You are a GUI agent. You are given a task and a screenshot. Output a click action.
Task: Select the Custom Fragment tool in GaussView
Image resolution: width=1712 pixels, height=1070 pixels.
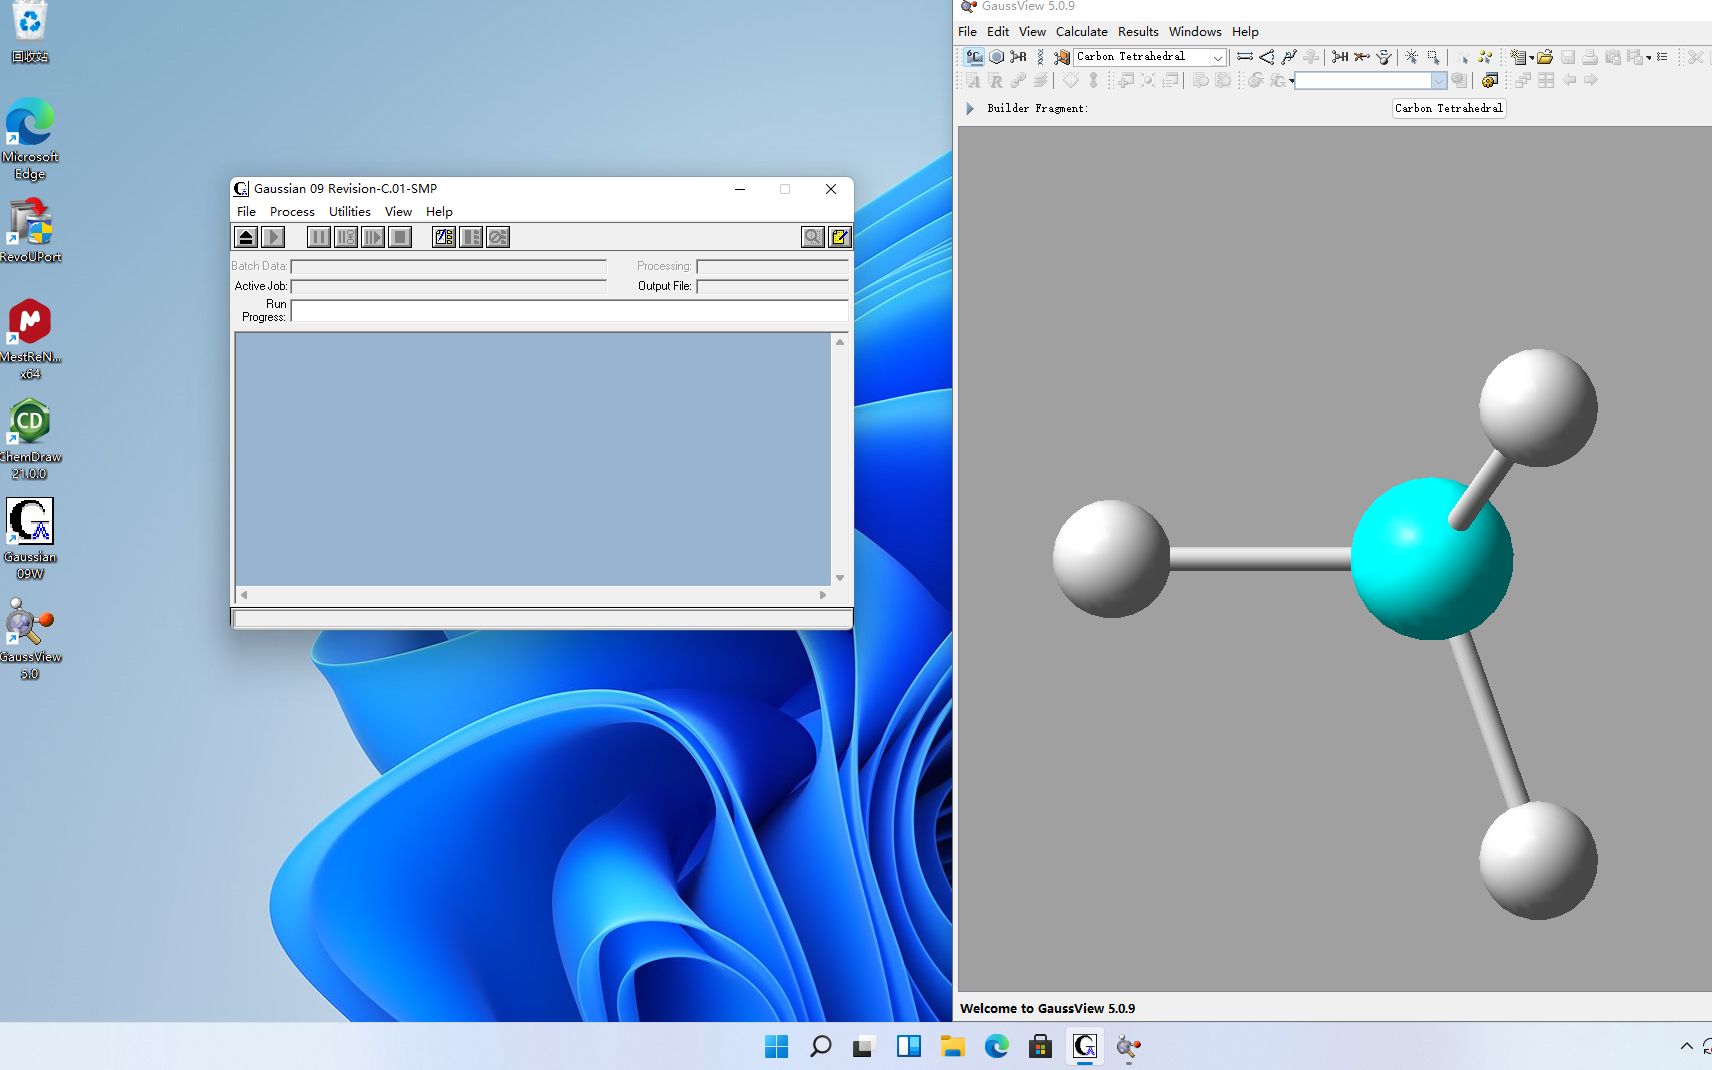(1062, 57)
